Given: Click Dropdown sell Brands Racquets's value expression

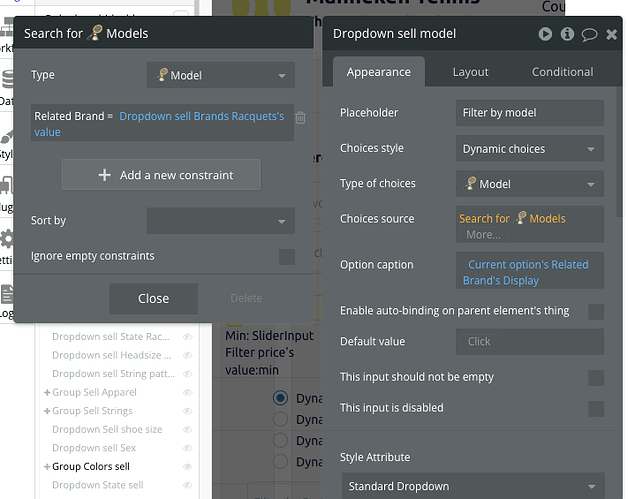Looking at the screenshot, I should [x=159, y=124].
